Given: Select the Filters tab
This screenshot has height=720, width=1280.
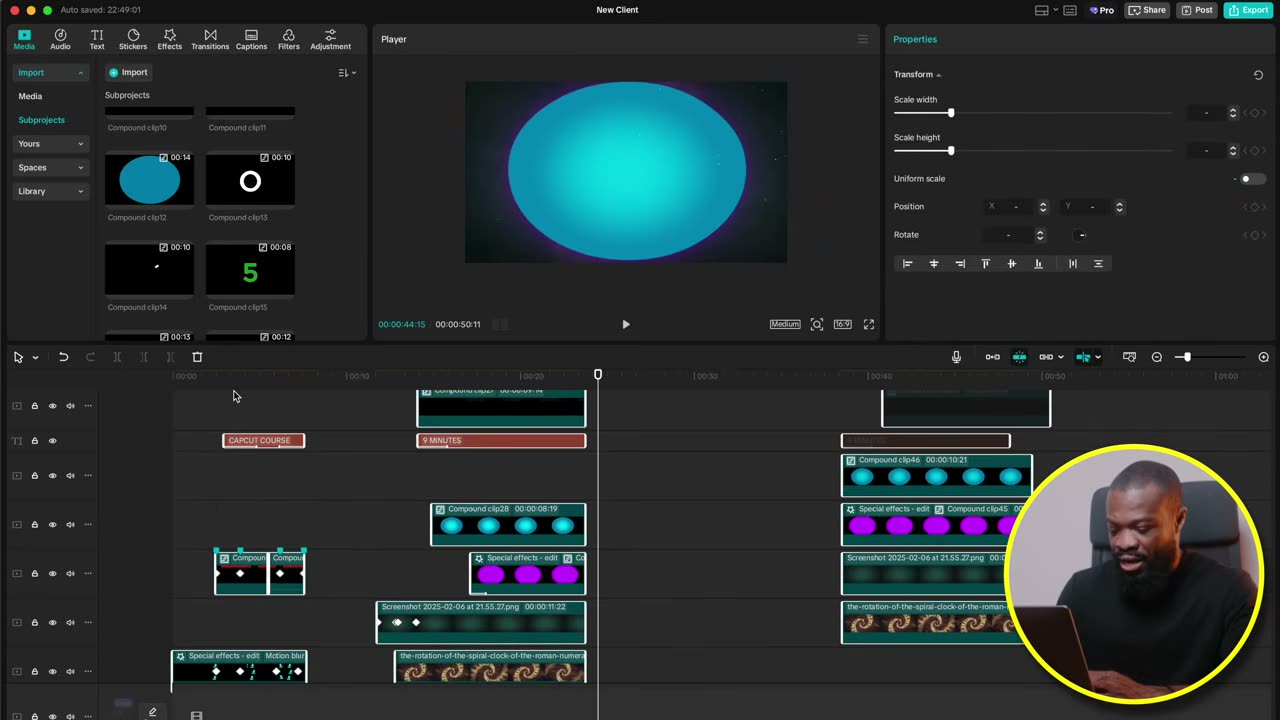Looking at the screenshot, I should 289,39.
